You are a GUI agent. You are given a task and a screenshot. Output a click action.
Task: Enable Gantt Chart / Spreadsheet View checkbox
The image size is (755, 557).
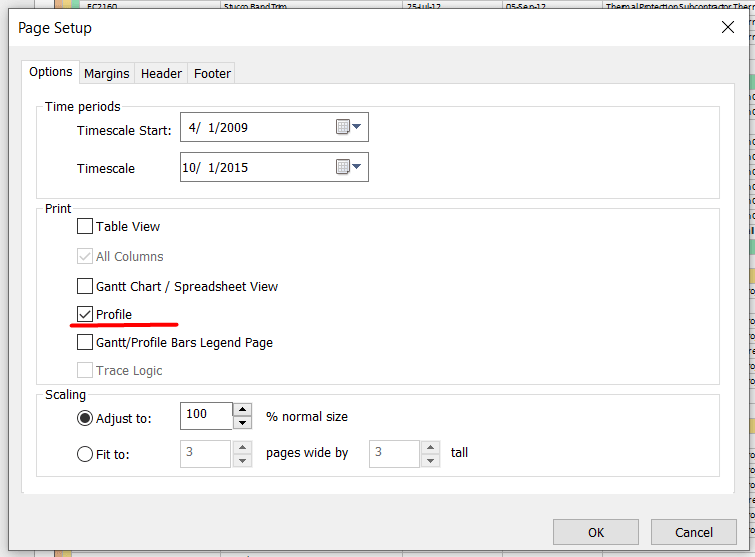(85, 286)
